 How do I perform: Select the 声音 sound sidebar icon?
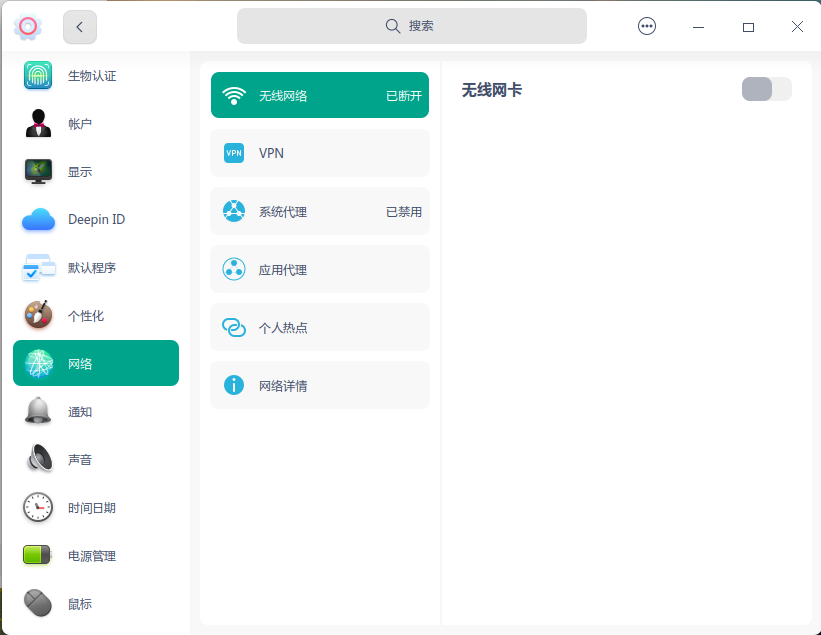37,459
